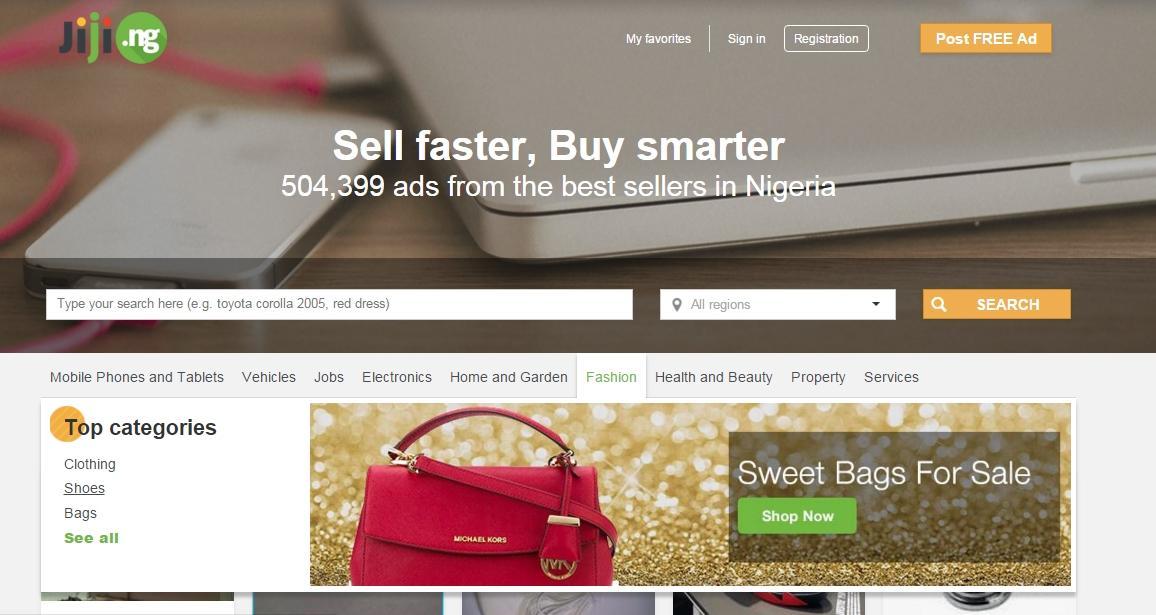Open the Home and Garden tab
Screen dimensions: 1156x615
tap(509, 377)
